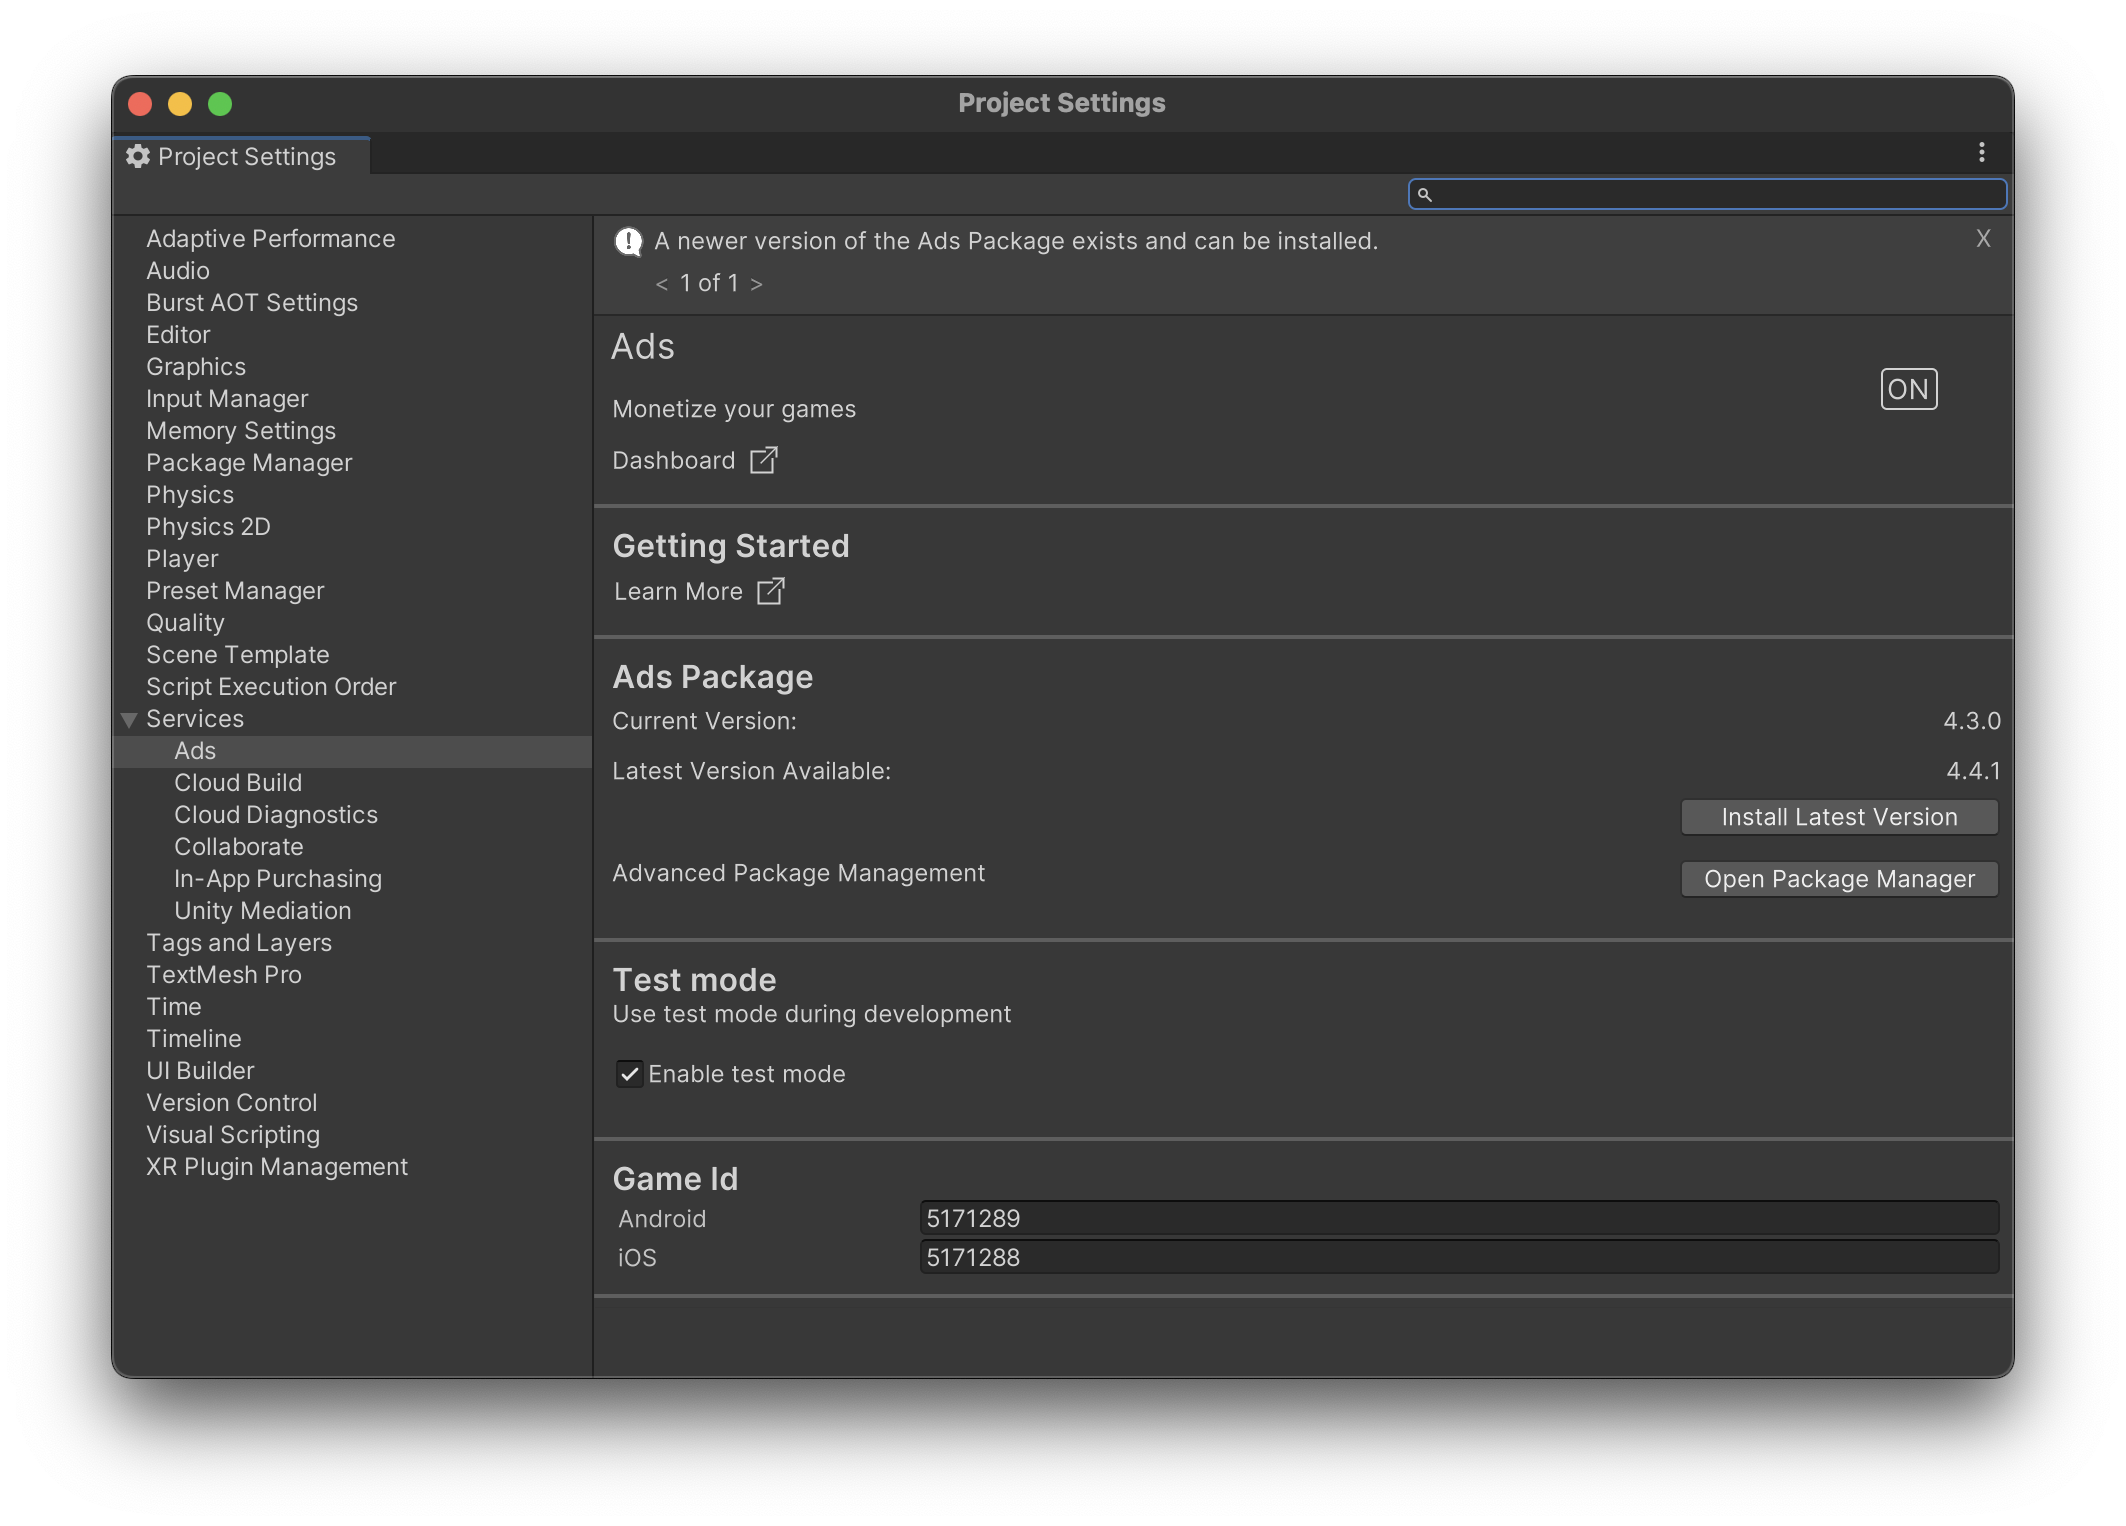Toggle the Ads service ON switch
2126x1526 pixels.
click(x=1908, y=389)
